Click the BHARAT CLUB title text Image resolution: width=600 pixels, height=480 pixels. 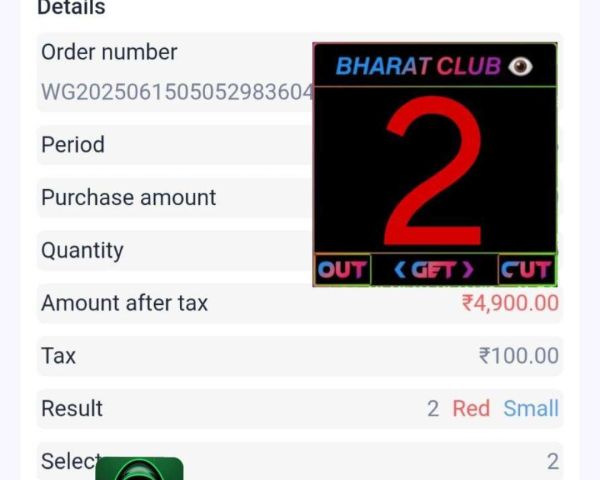click(418, 66)
